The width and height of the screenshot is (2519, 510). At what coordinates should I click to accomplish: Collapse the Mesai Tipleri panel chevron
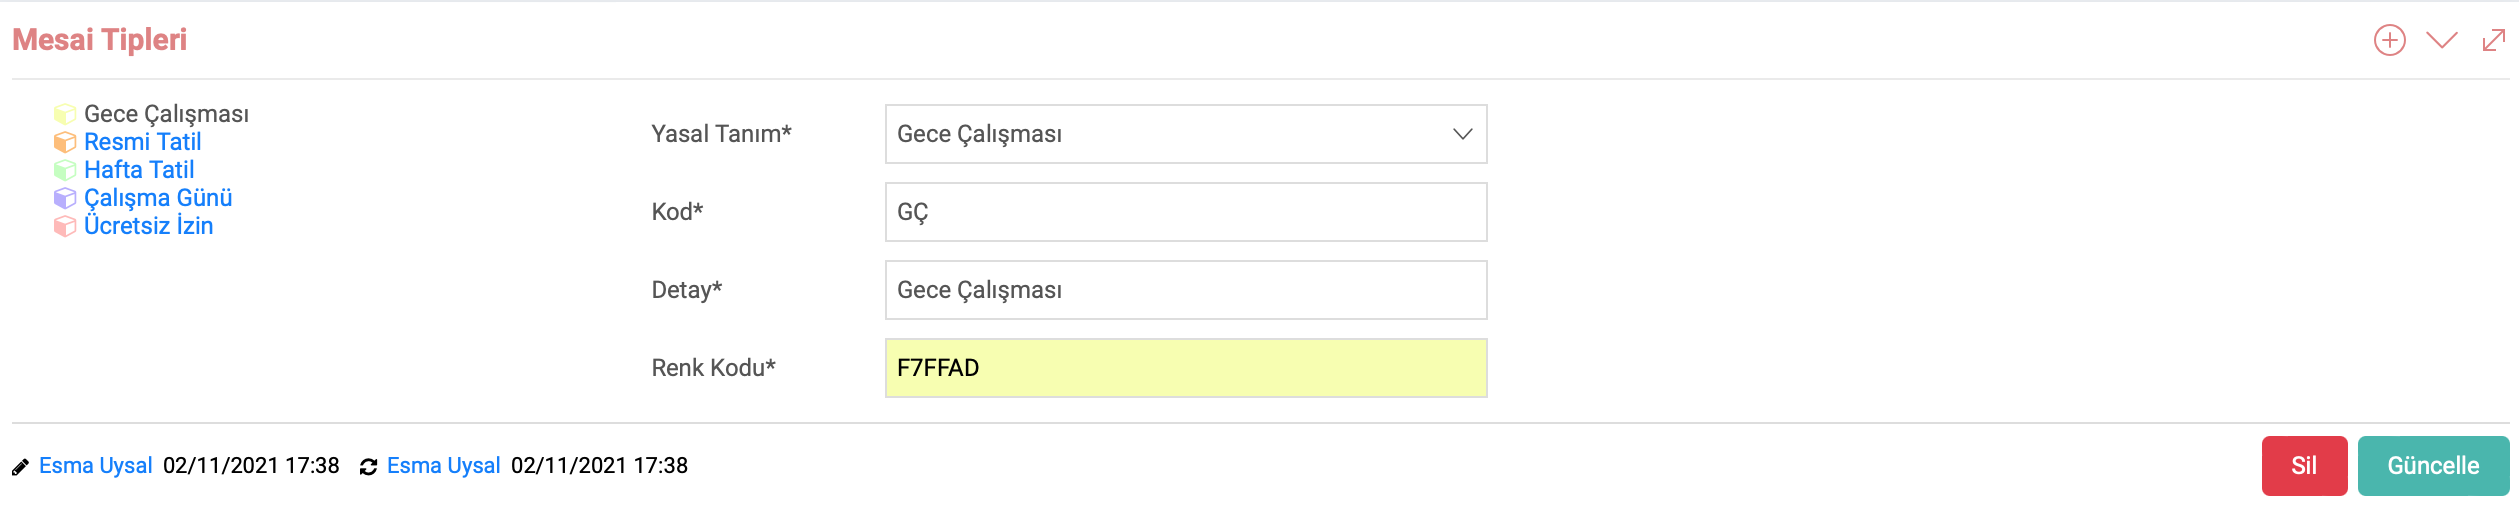[x=2441, y=40]
